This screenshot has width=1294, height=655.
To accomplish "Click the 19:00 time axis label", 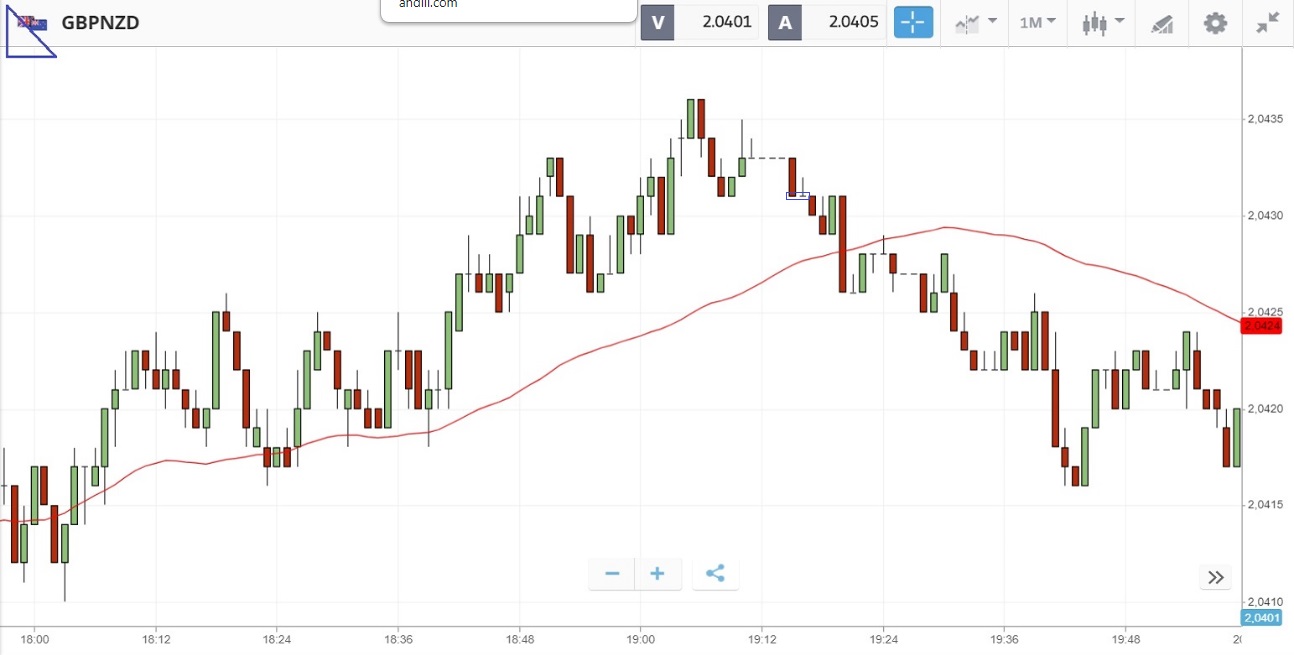I will coord(641,639).
